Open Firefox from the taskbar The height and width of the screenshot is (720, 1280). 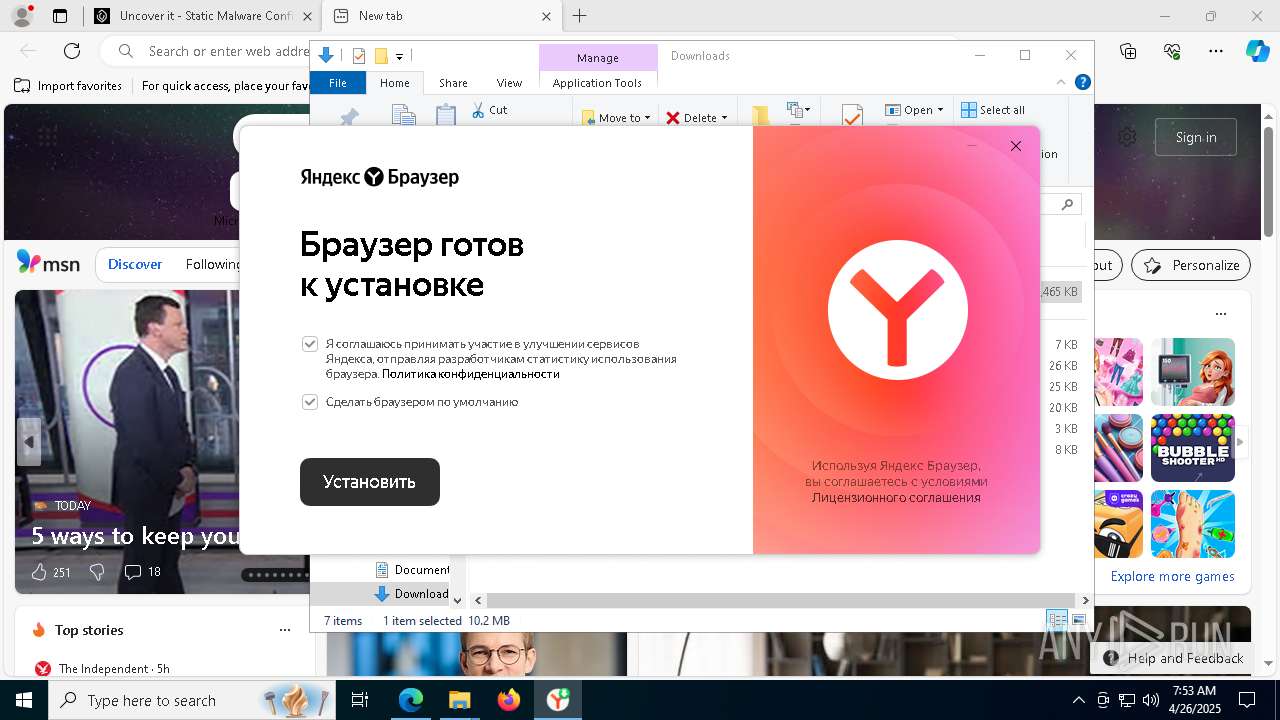pos(509,700)
